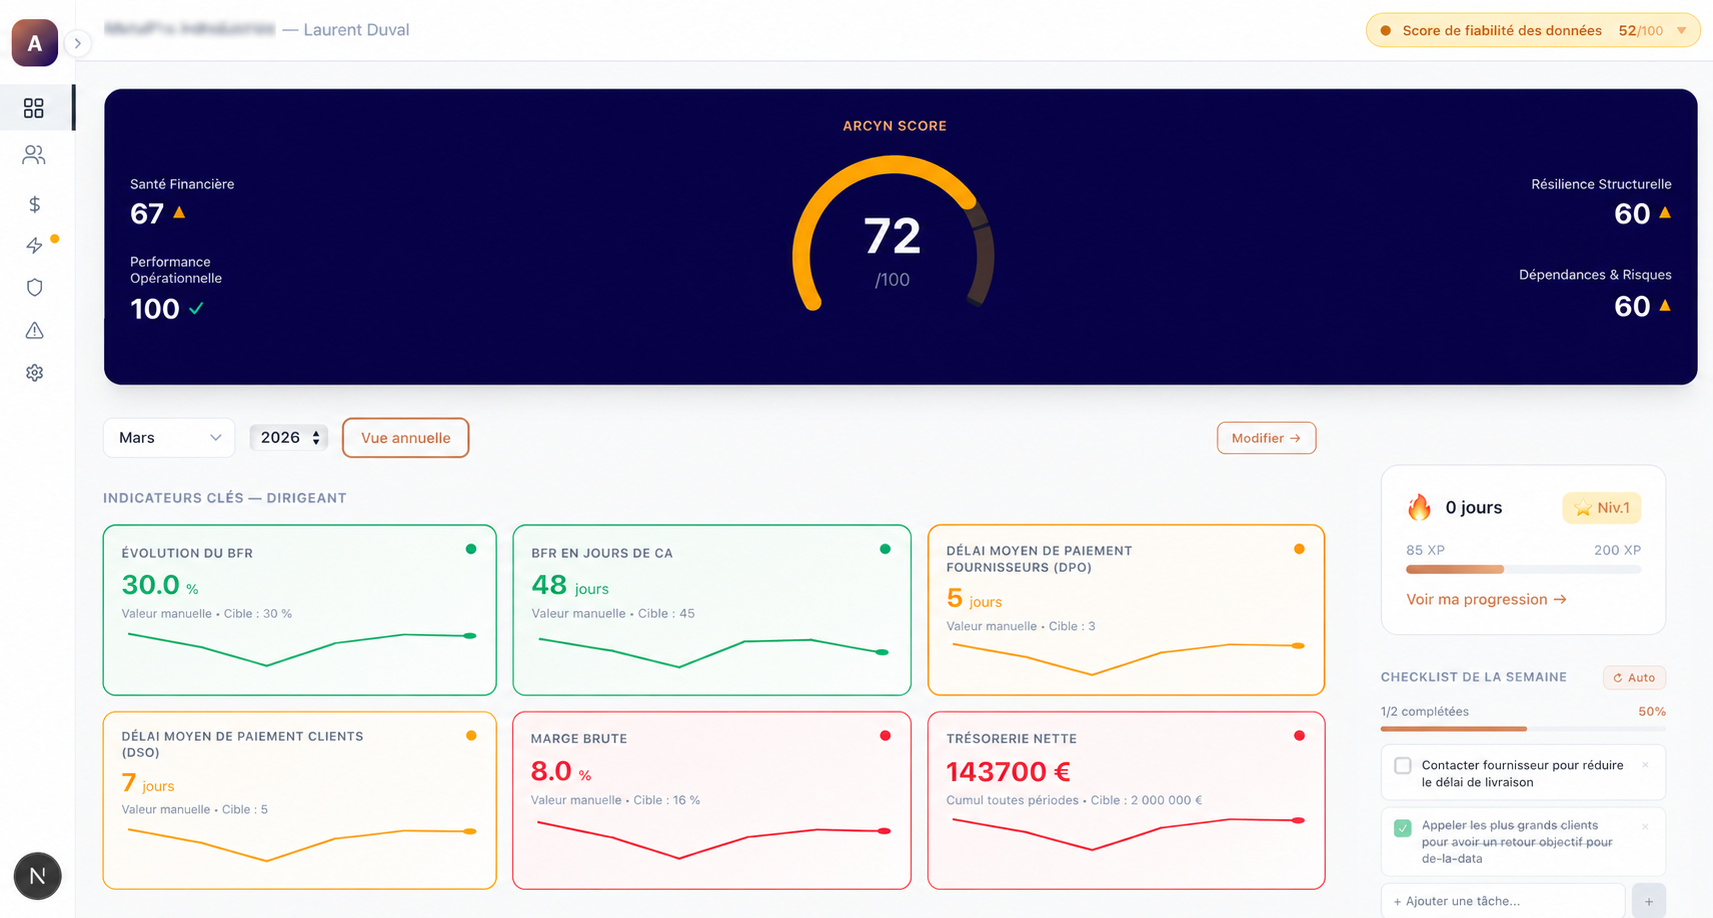Click the Trésorerie nette trend sparkline
Screen dimensions: 1713x918
point(1127,833)
